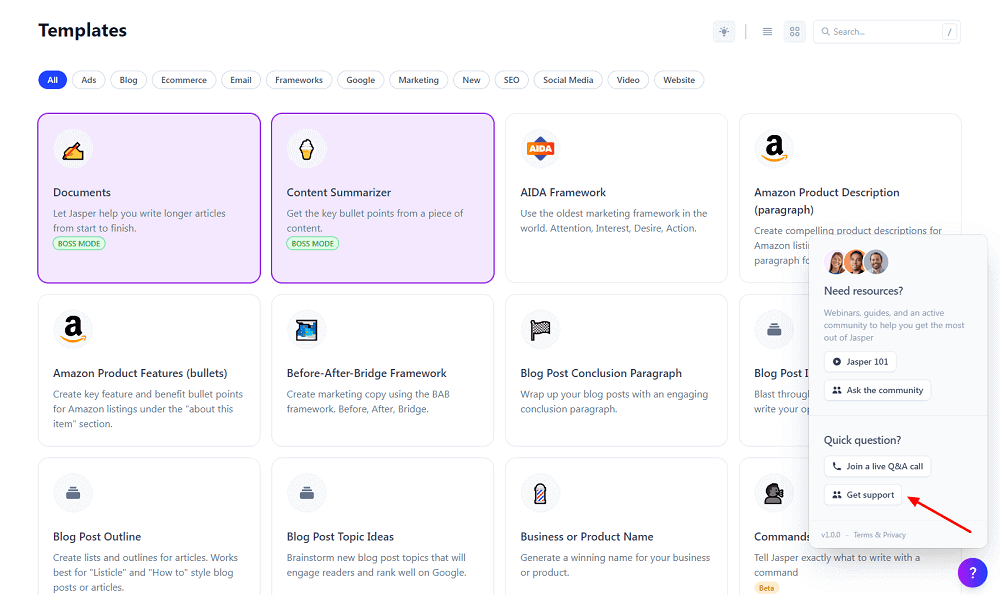Switch to grid view layout
Image resolution: width=1000 pixels, height=595 pixels.
[795, 31]
